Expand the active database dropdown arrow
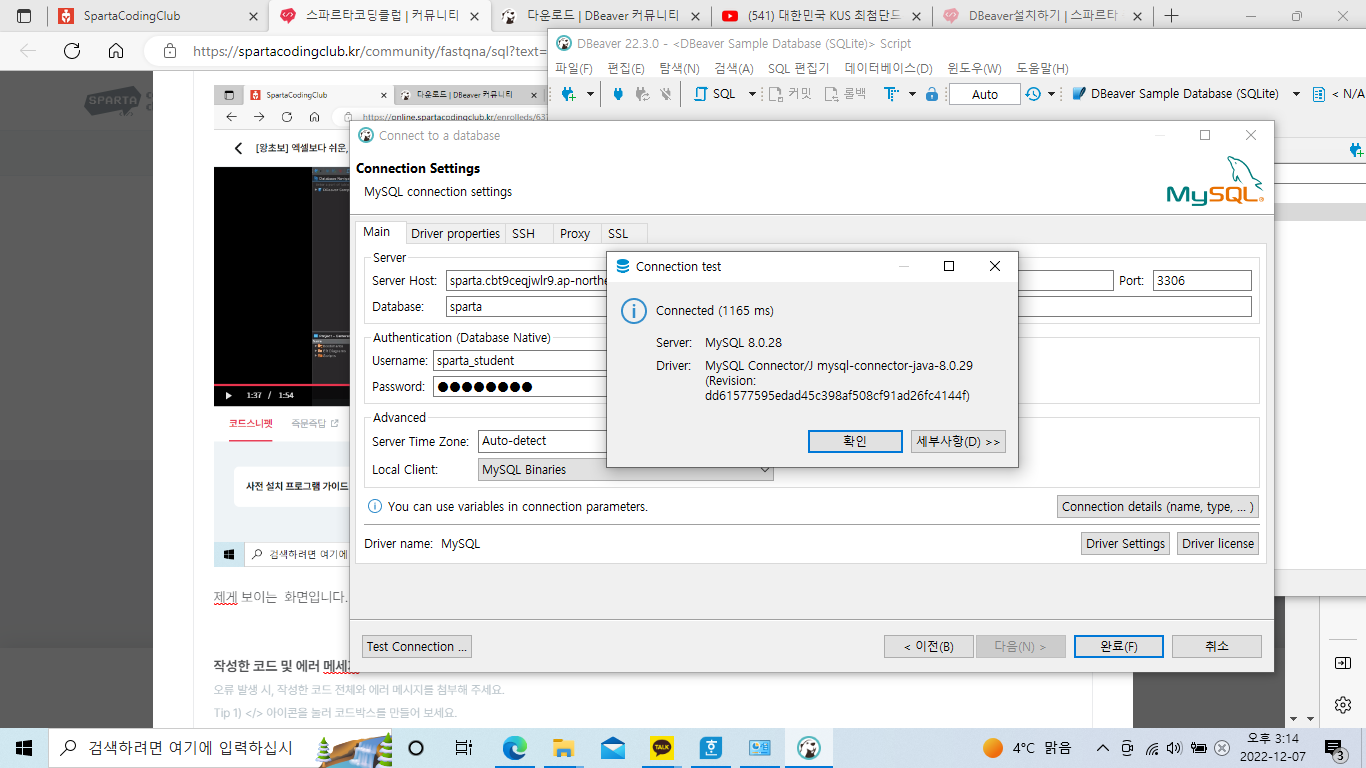1366x768 pixels. (1296, 94)
